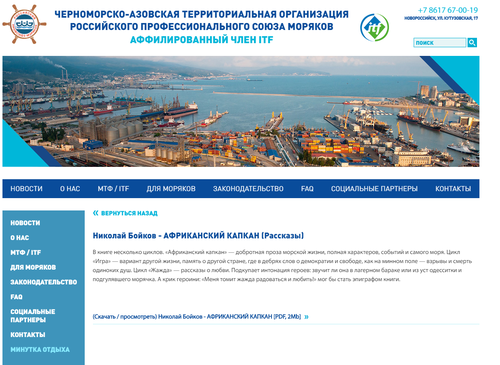Viewport: 500px width, 365px height.
Task: Click the magnifier search button
Action: point(472,42)
